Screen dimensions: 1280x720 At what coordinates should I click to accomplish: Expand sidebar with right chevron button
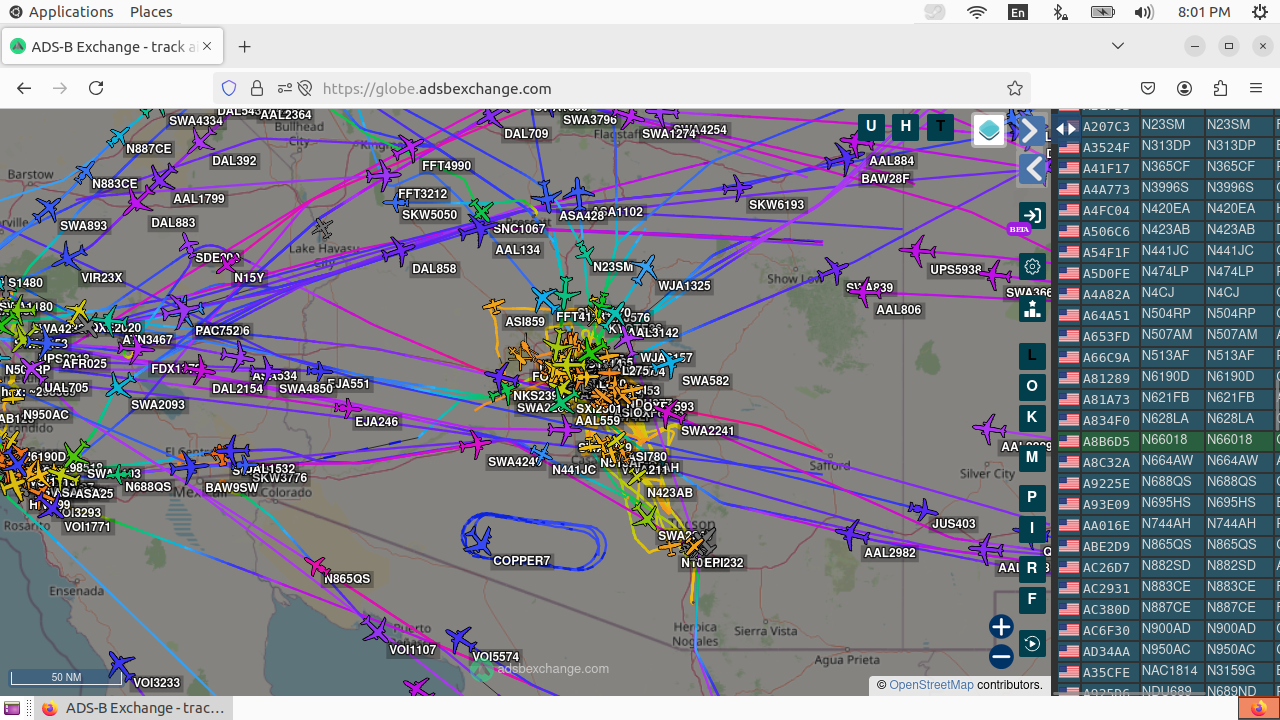(x=1030, y=130)
